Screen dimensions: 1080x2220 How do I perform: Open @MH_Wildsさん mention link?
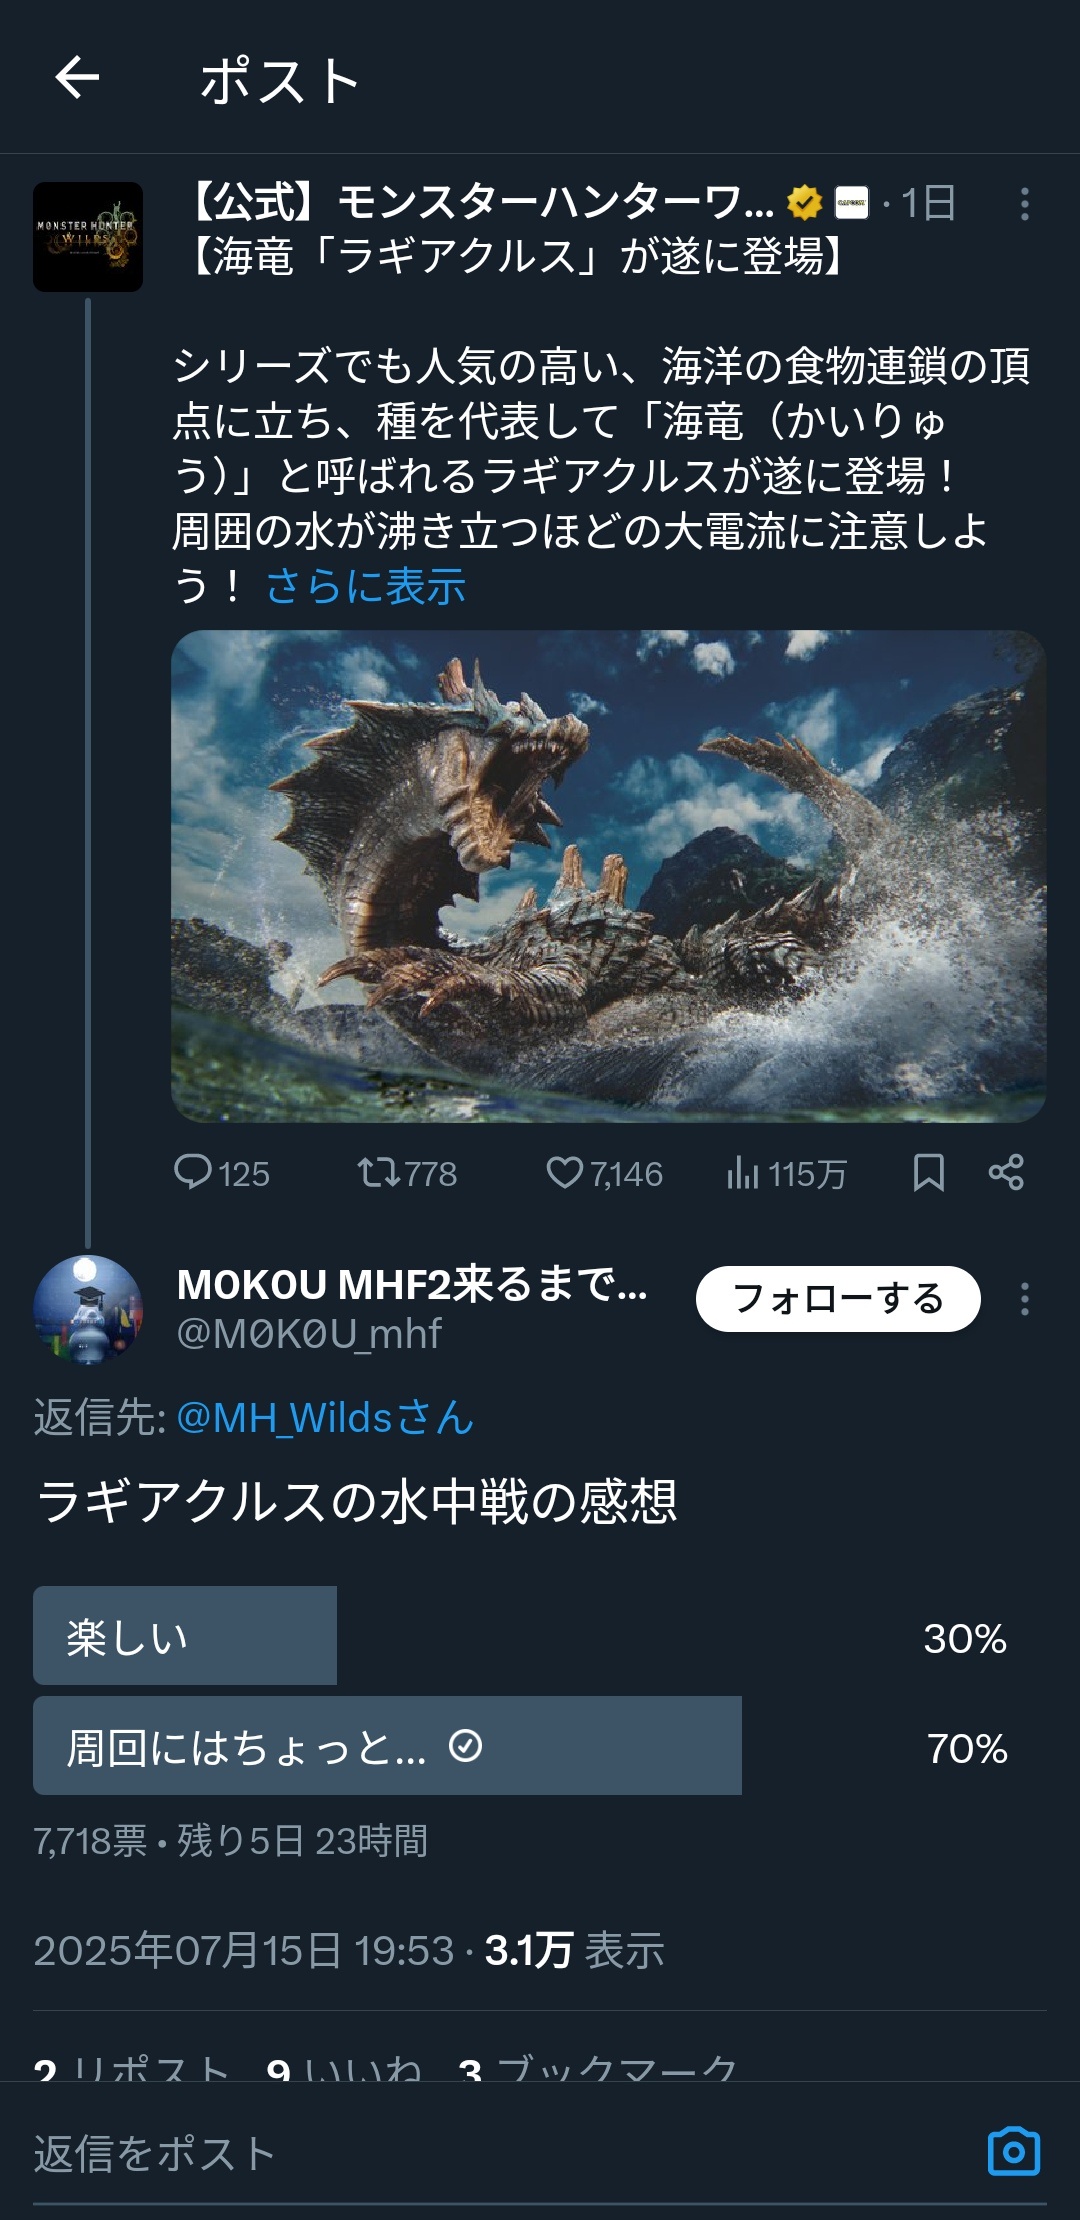click(325, 1417)
